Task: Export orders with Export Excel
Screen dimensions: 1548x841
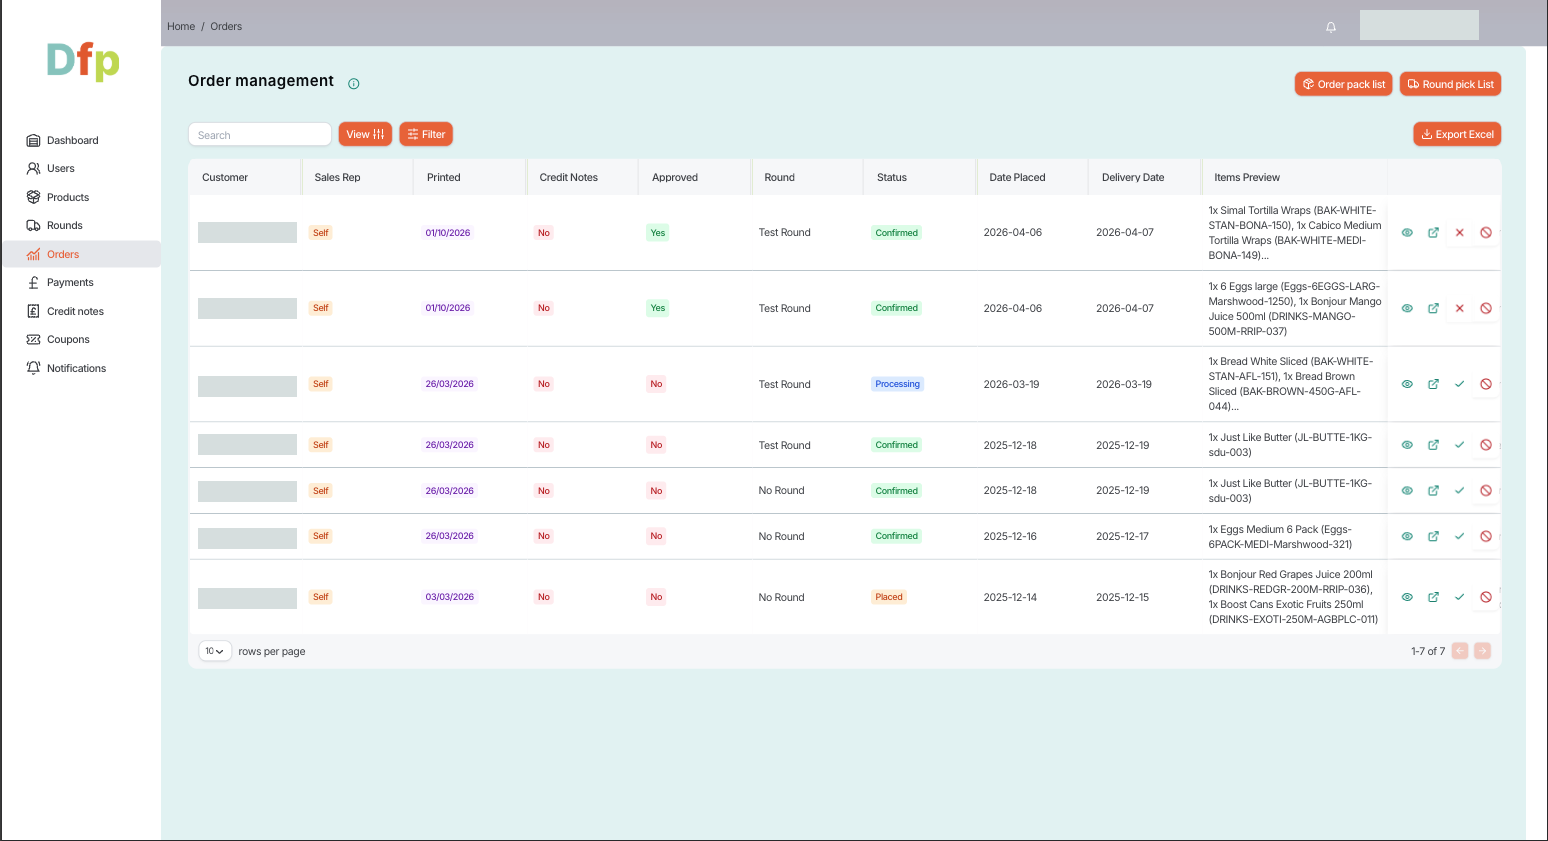Action: tap(1457, 134)
